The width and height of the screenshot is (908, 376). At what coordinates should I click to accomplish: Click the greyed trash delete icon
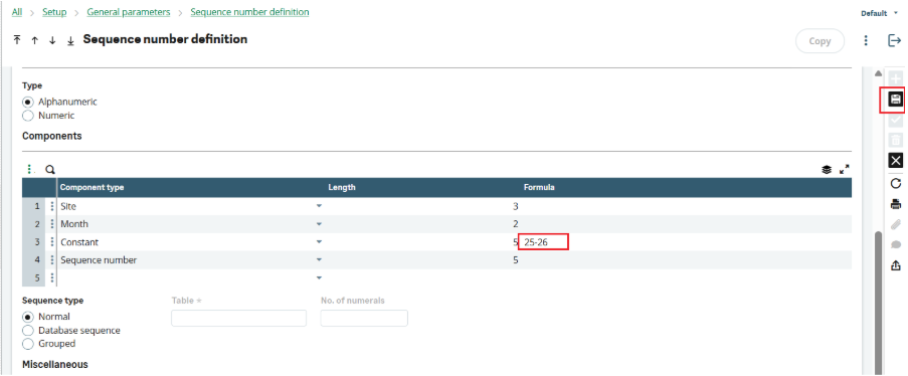[895, 140]
